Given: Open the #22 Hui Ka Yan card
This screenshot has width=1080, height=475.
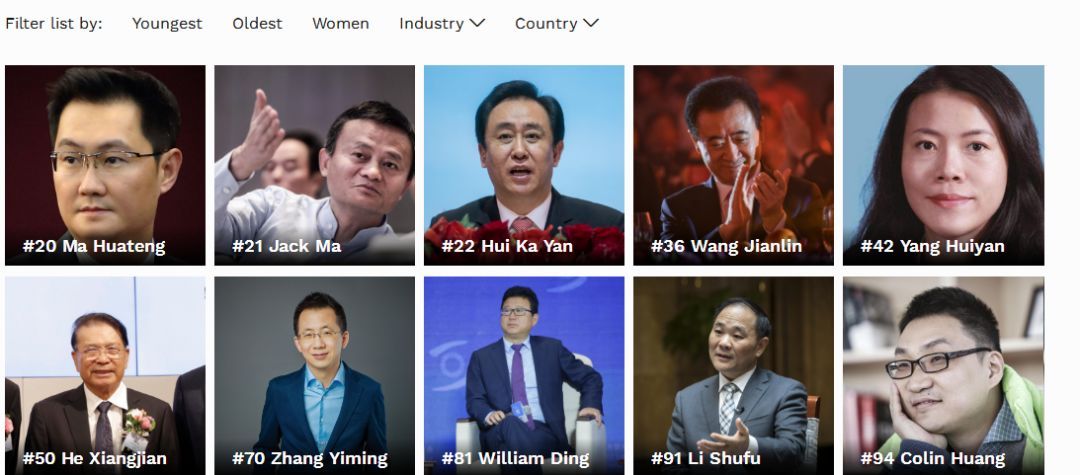Looking at the screenshot, I should tap(523, 165).
